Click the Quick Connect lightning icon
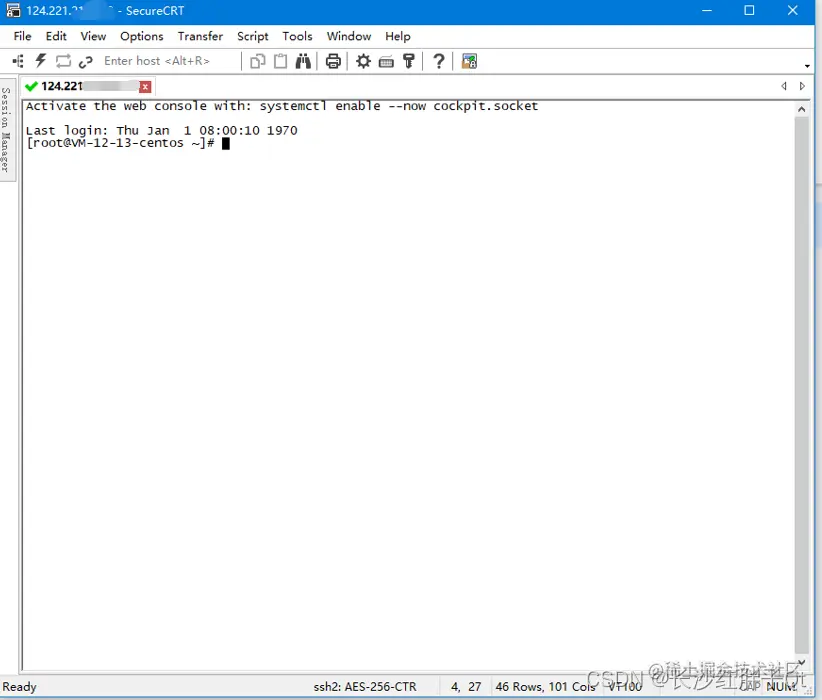The height and width of the screenshot is (700, 822). click(40, 61)
